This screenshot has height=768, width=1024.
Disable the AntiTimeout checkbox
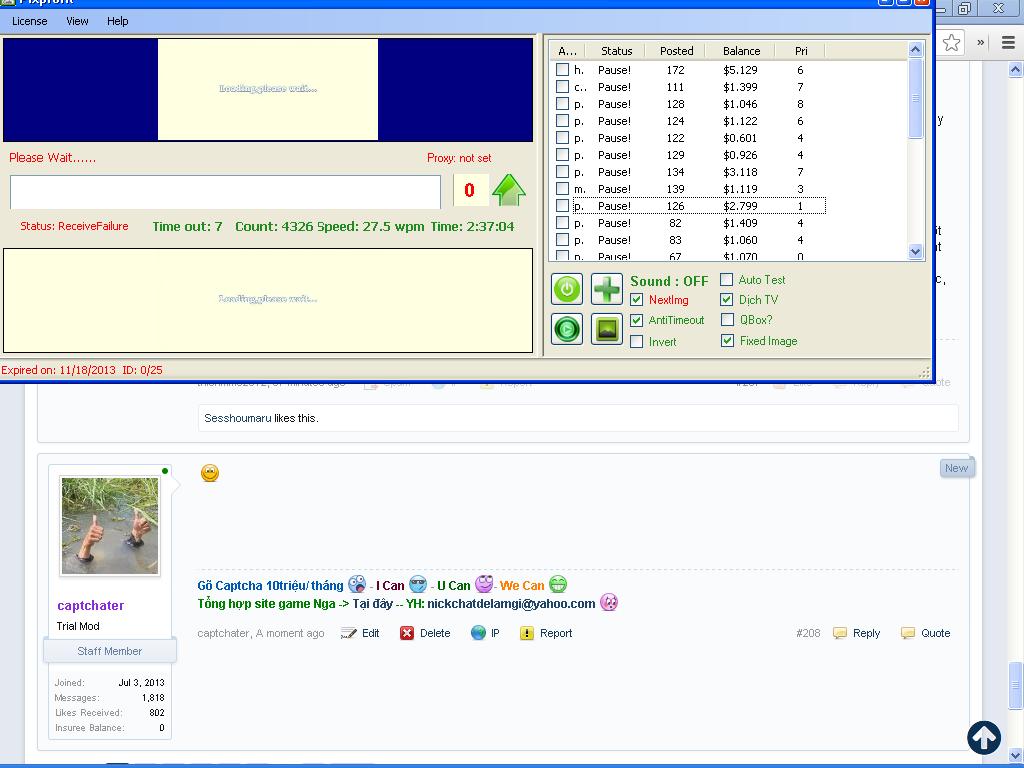[637, 320]
